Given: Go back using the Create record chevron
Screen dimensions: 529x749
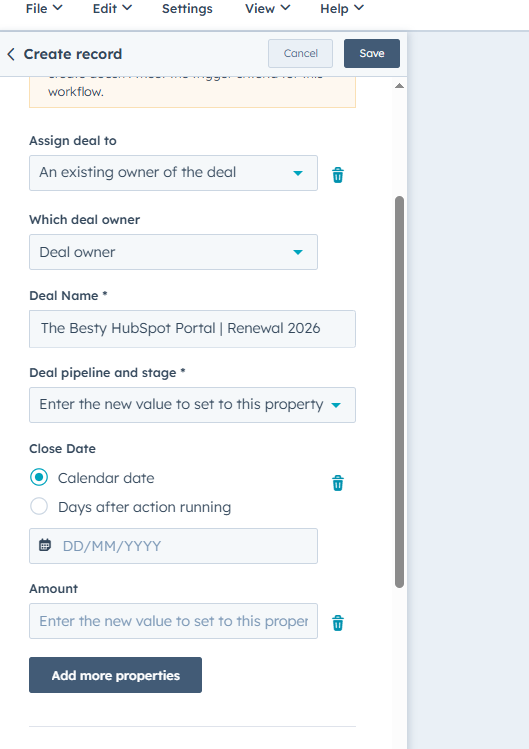Looking at the screenshot, I should pyautogui.click(x=11, y=54).
